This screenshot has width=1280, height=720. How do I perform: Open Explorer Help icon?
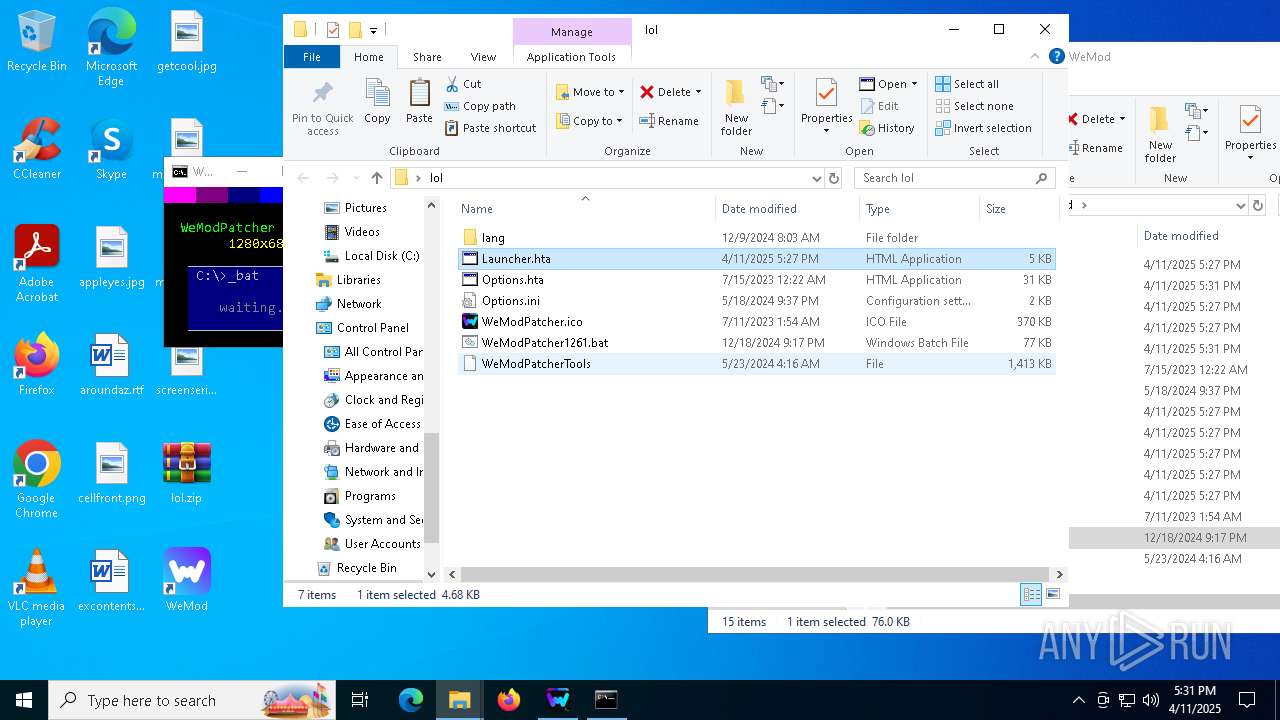1056,57
